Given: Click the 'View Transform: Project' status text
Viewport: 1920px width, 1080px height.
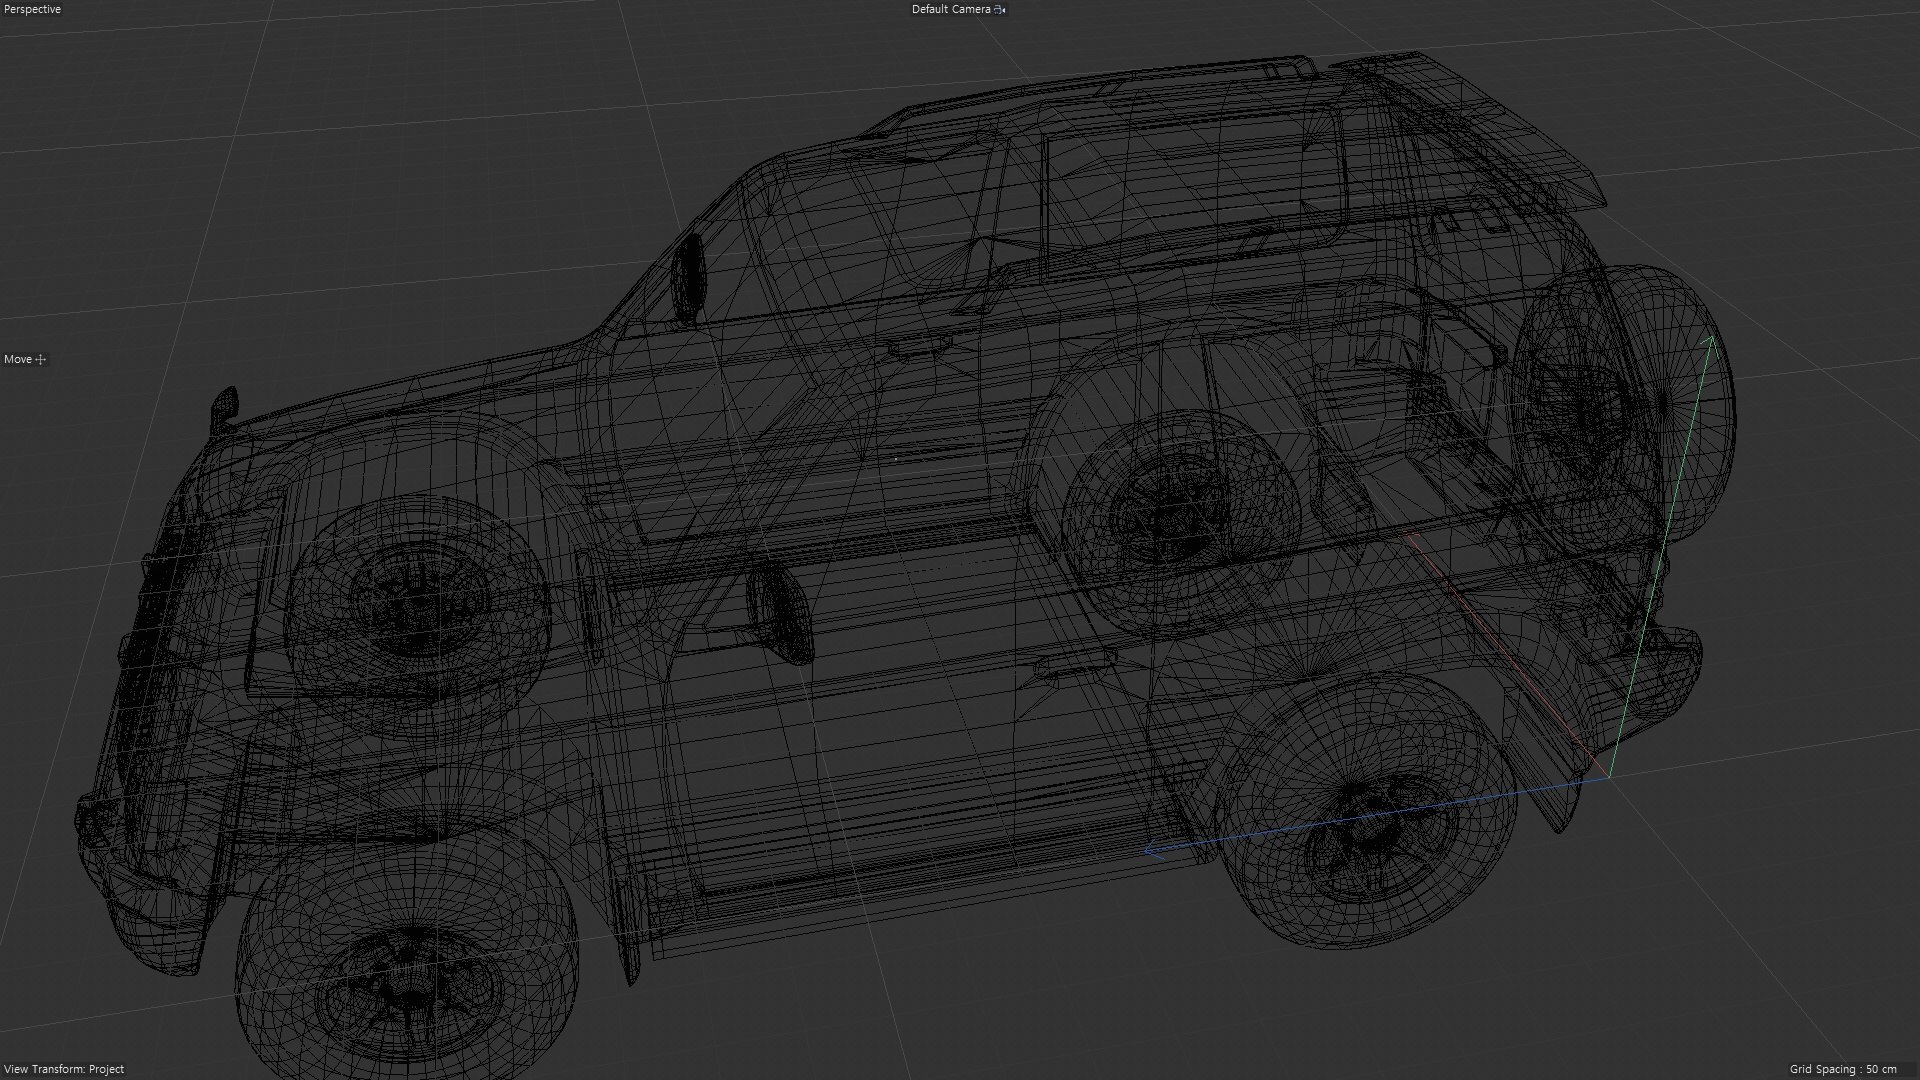Looking at the screenshot, I should click(x=64, y=1069).
